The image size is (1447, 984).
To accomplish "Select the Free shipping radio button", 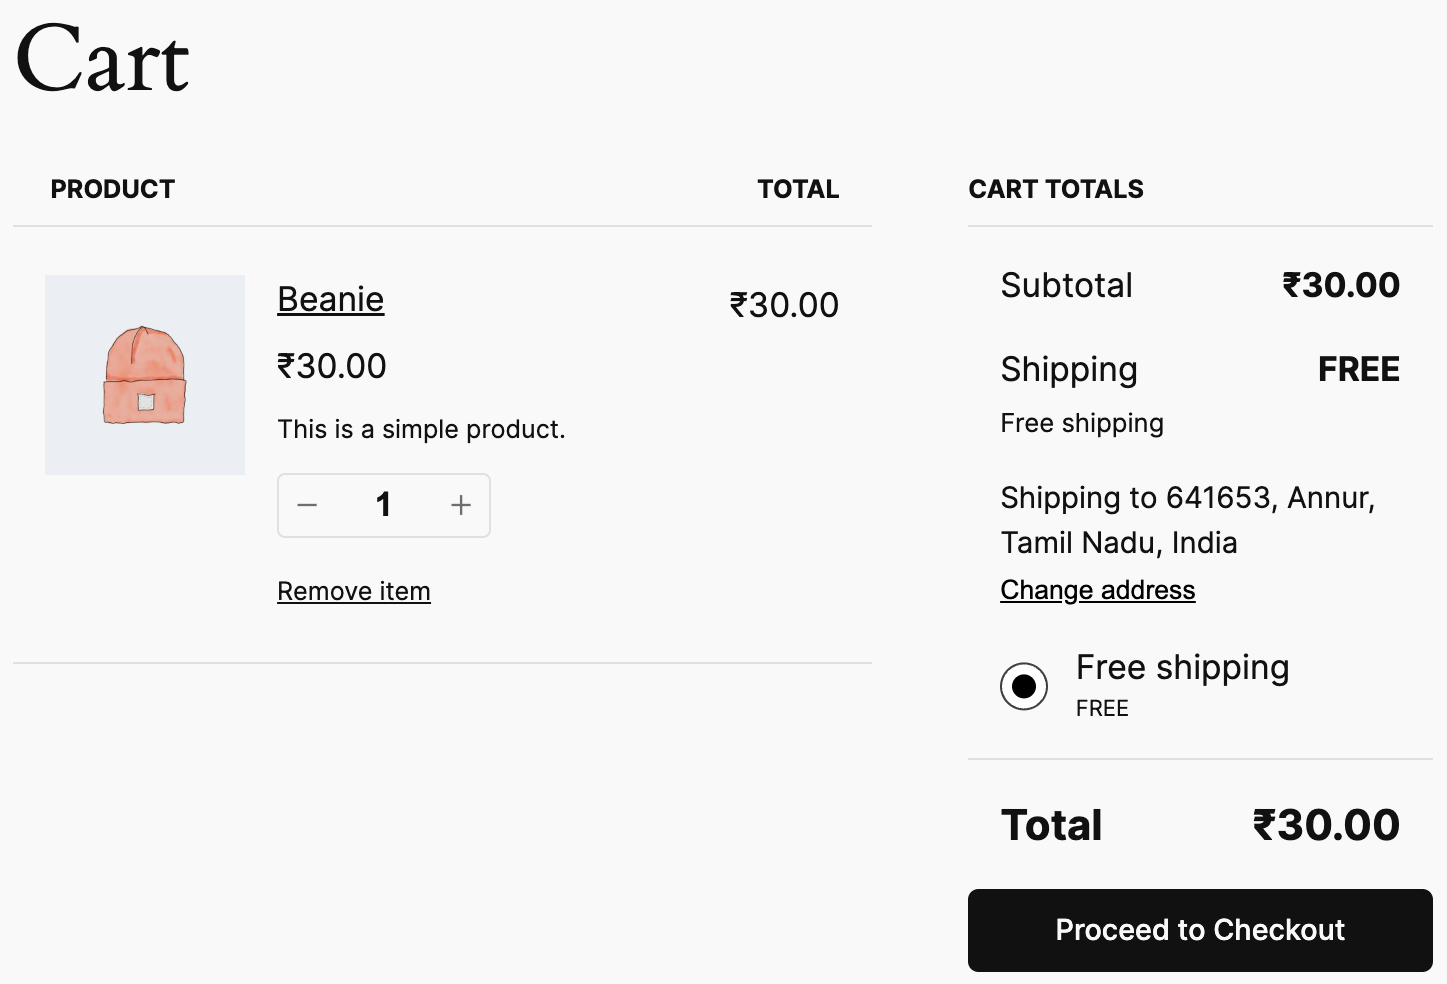I will point(1024,686).
